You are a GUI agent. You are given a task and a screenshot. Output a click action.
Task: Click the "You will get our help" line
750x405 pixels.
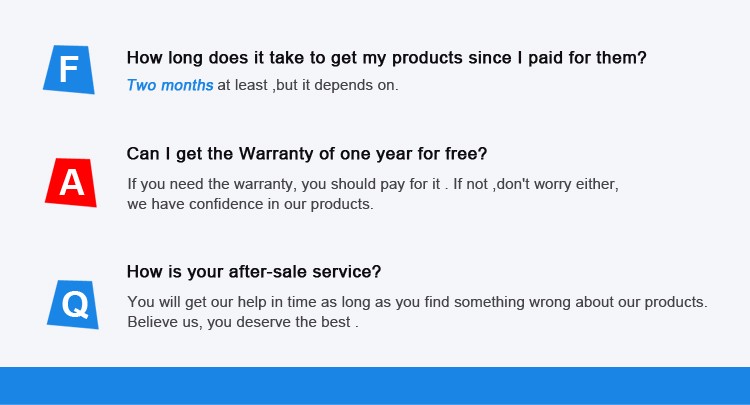(x=417, y=301)
